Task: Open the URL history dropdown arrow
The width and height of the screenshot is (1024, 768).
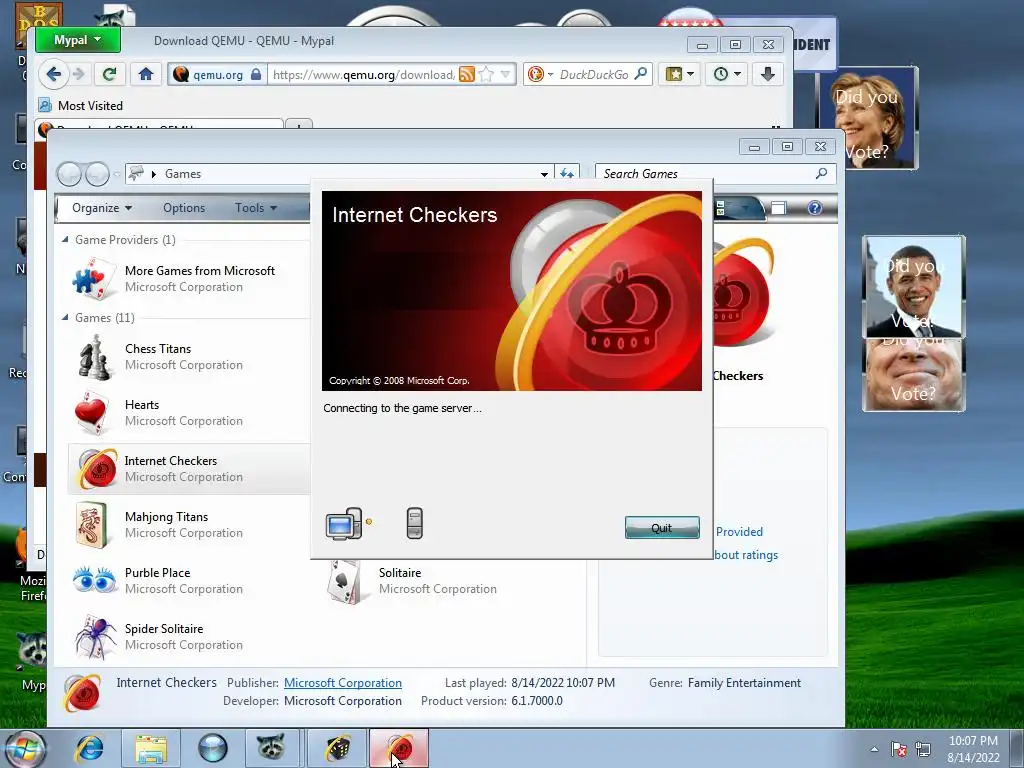Action: 505,74
